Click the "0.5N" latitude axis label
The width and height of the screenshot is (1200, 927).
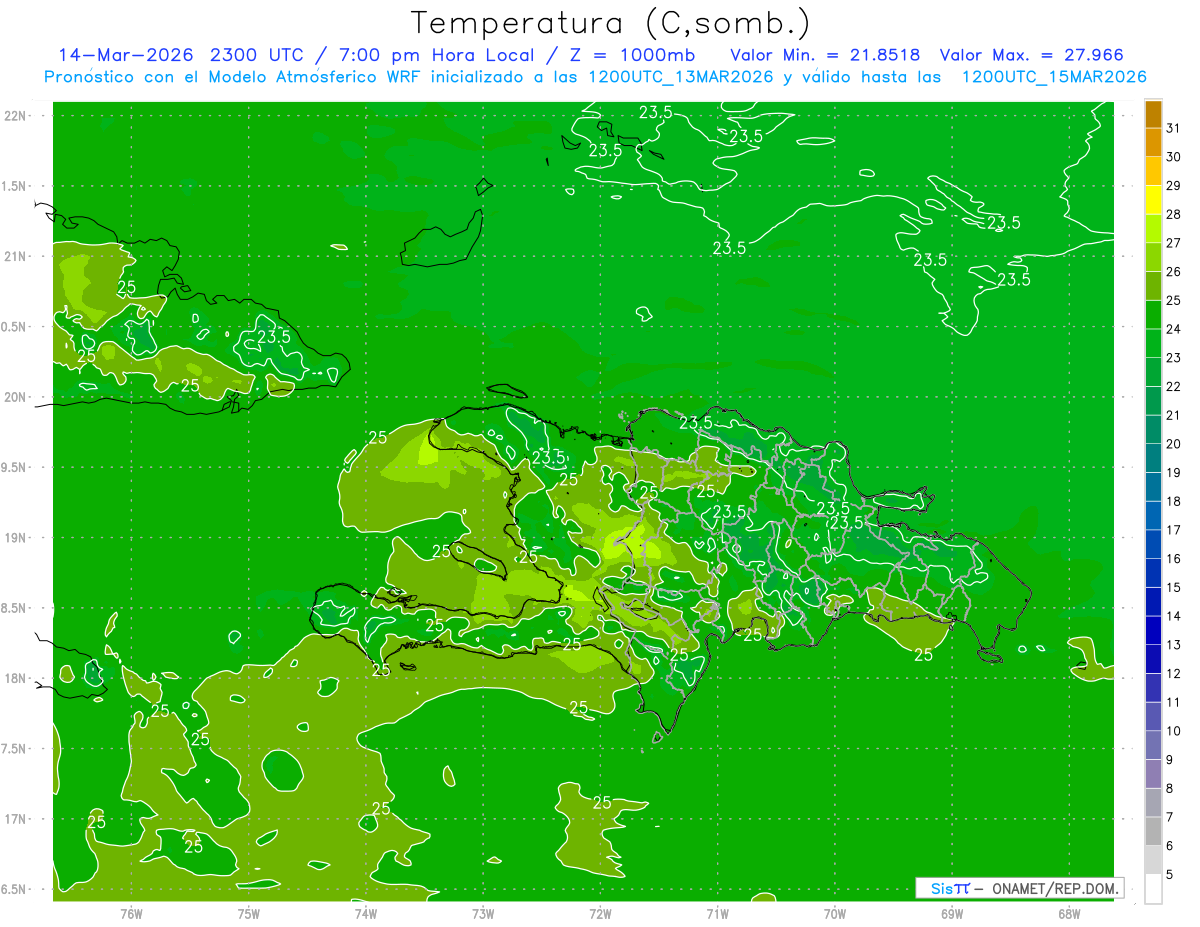pyautogui.click(x=15, y=327)
